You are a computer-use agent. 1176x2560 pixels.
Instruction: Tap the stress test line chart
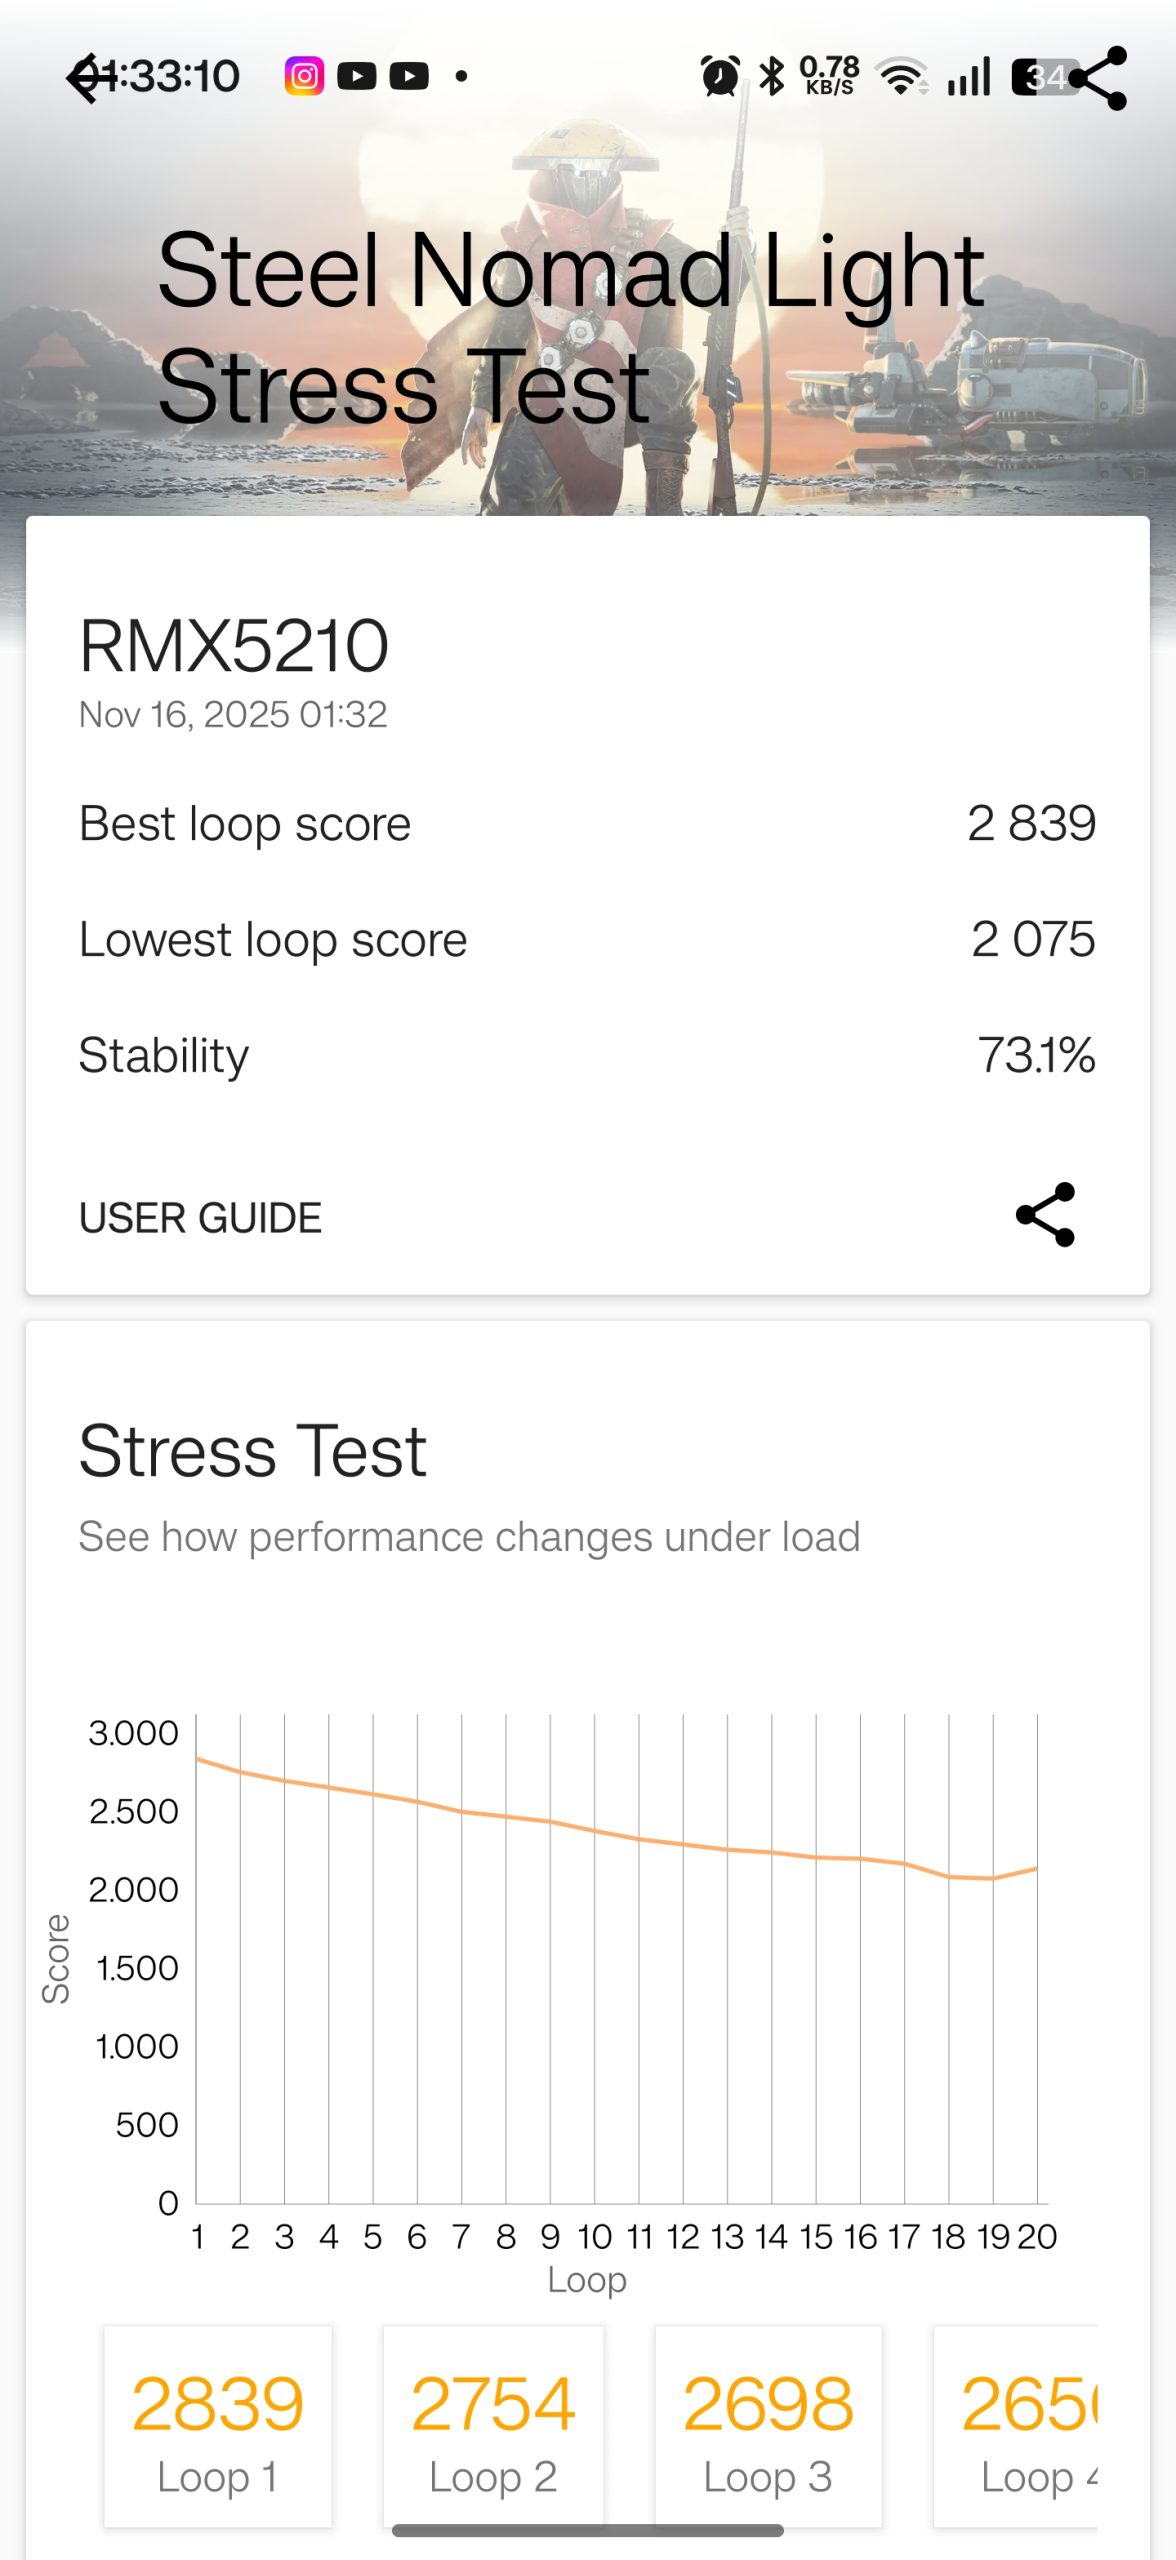click(x=616, y=1960)
